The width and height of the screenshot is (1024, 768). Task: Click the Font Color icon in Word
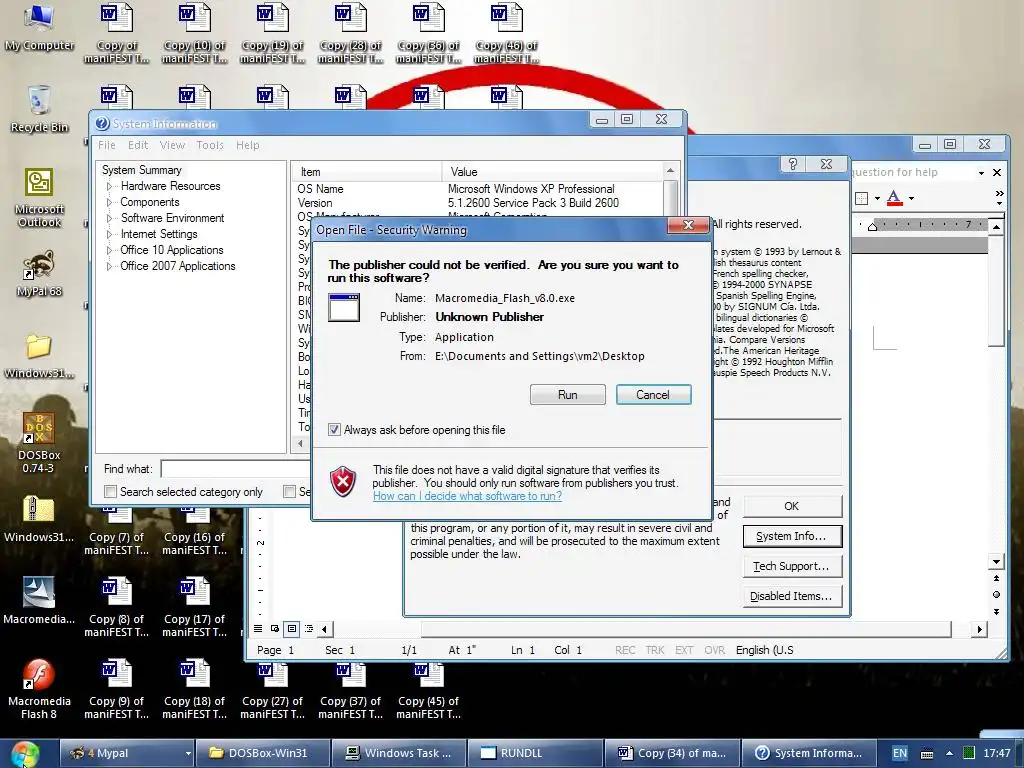click(x=894, y=198)
